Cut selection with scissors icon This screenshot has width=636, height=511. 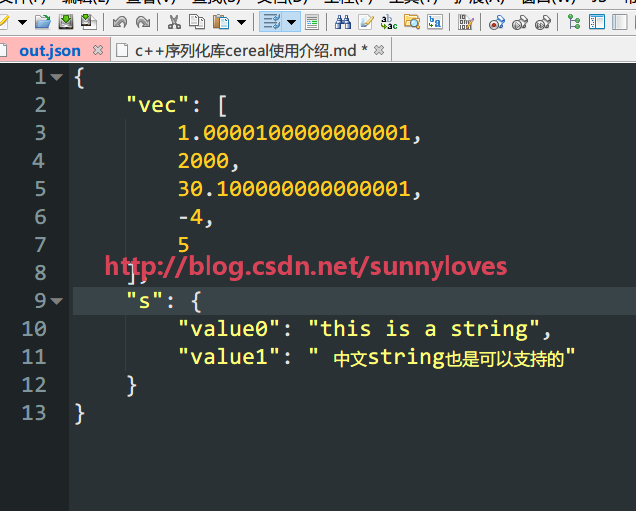pyautogui.click(x=174, y=22)
